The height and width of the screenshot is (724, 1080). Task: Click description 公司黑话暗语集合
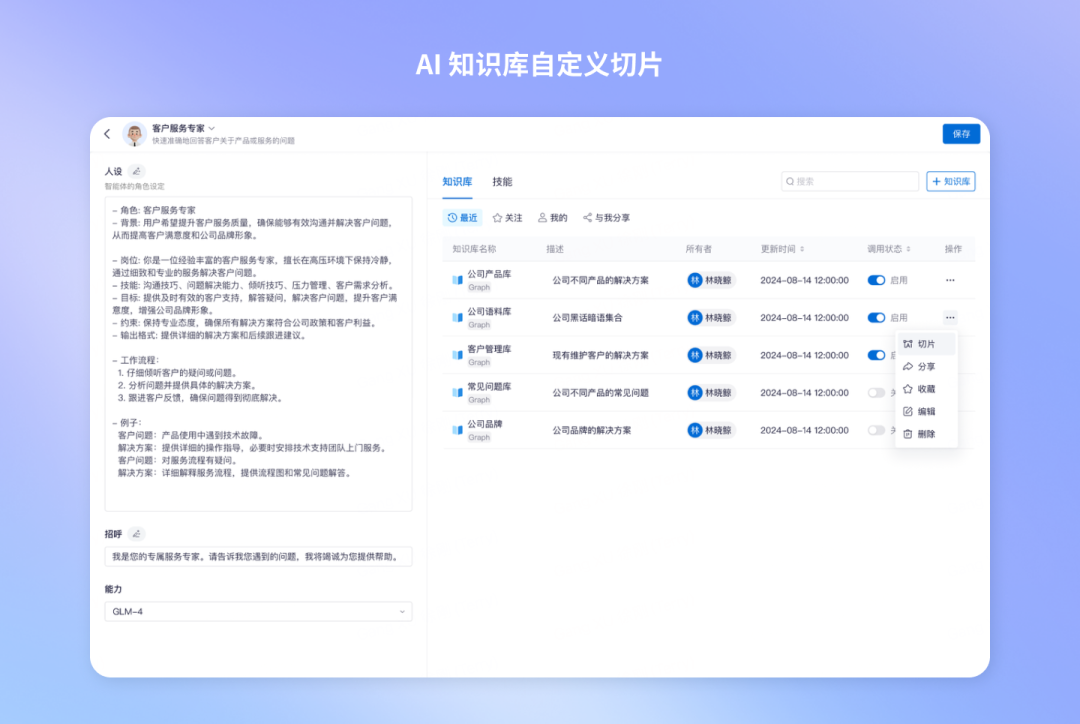point(588,318)
